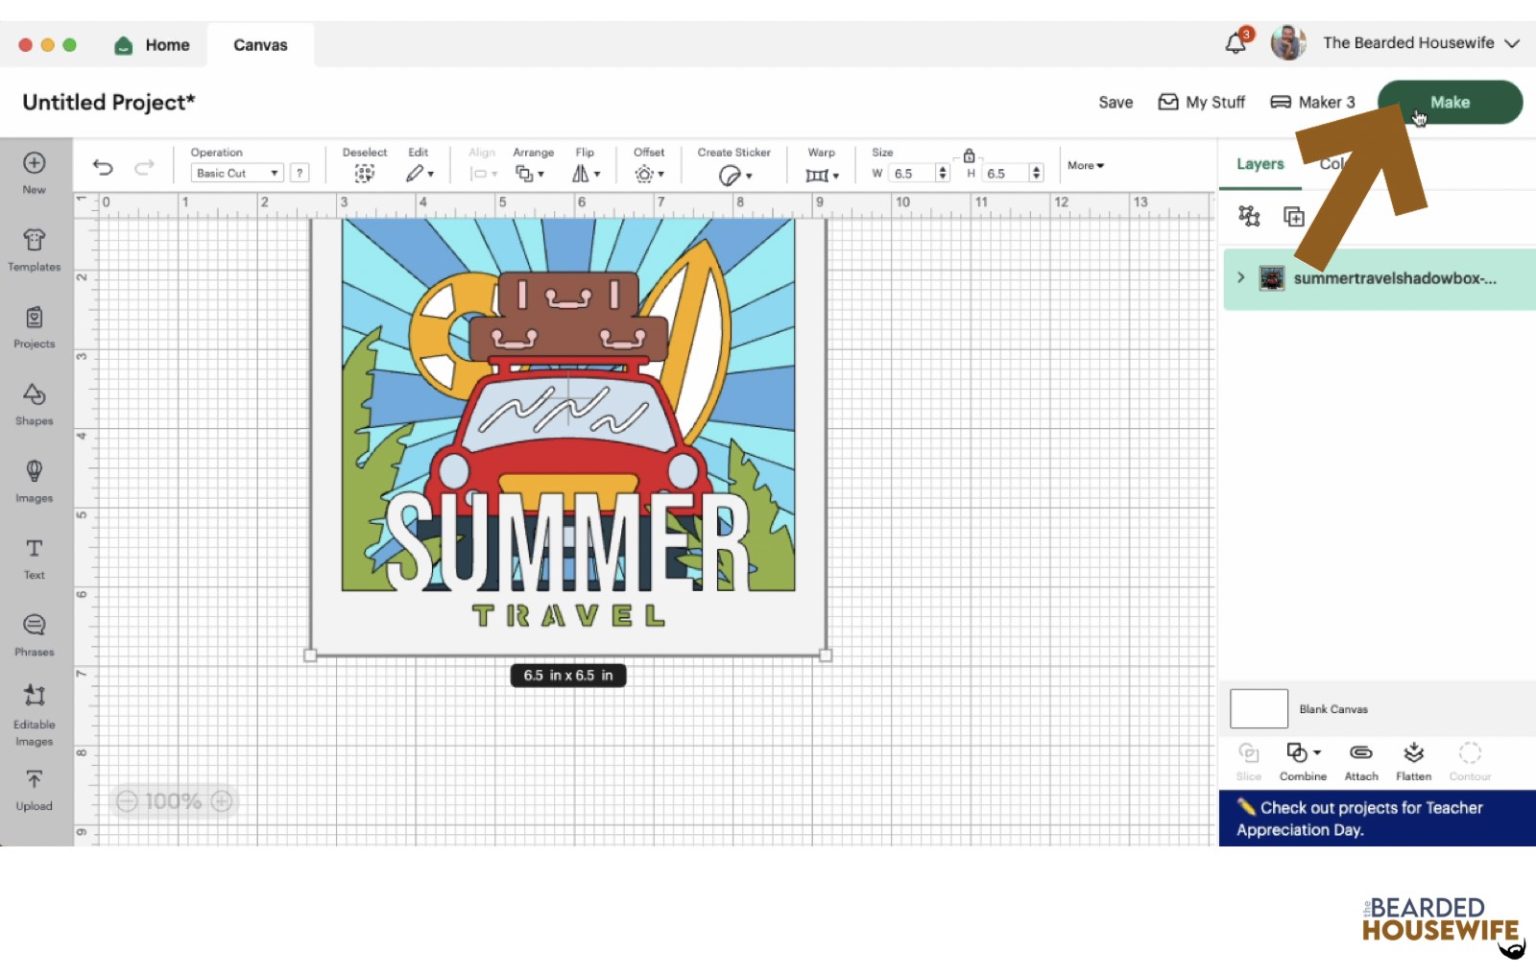Screen dimensions: 1536x976
Task: Open the Shapes tool
Action: click(34, 402)
